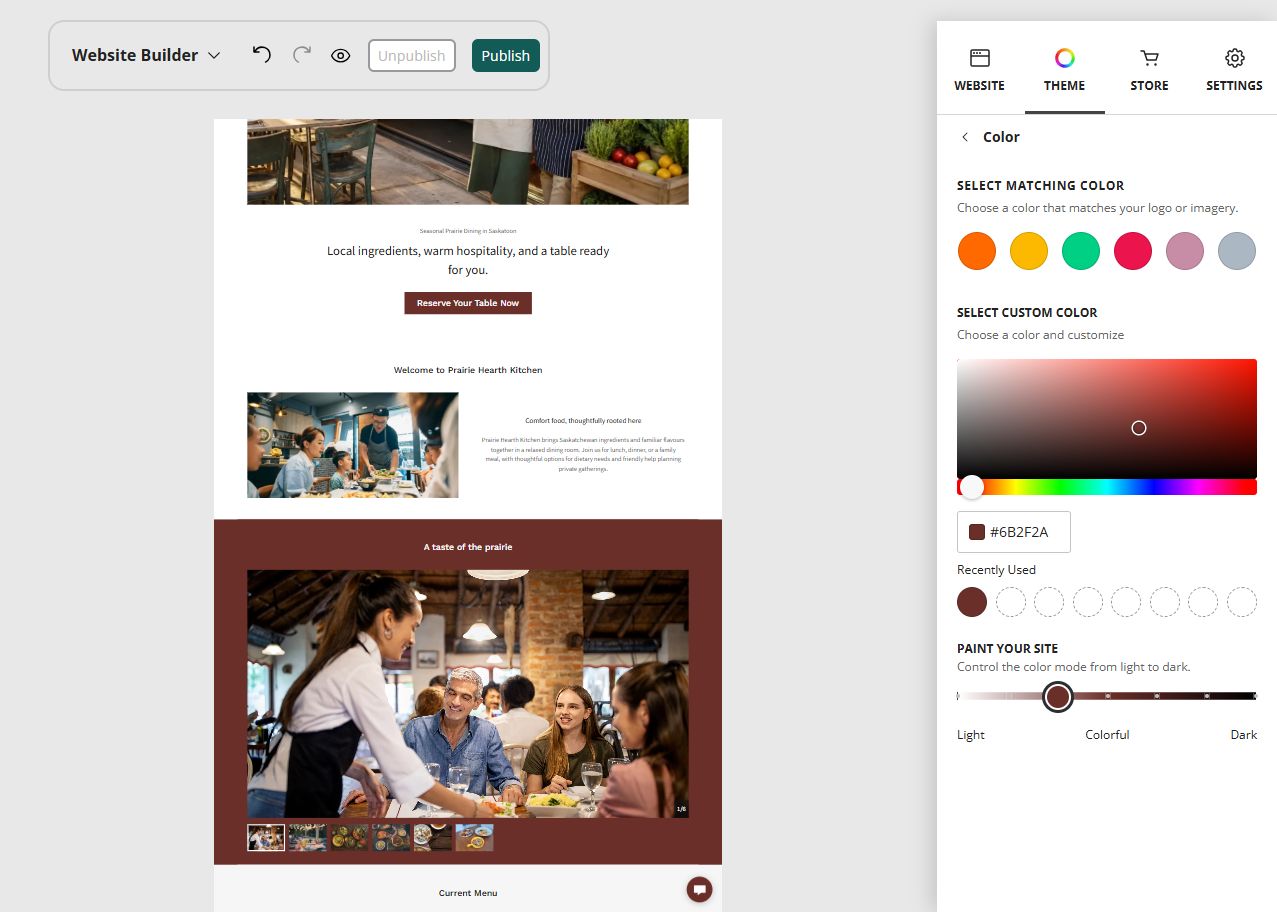The width and height of the screenshot is (1277, 912).
Task: Click the 'Light' slider label
Action: 971,735
